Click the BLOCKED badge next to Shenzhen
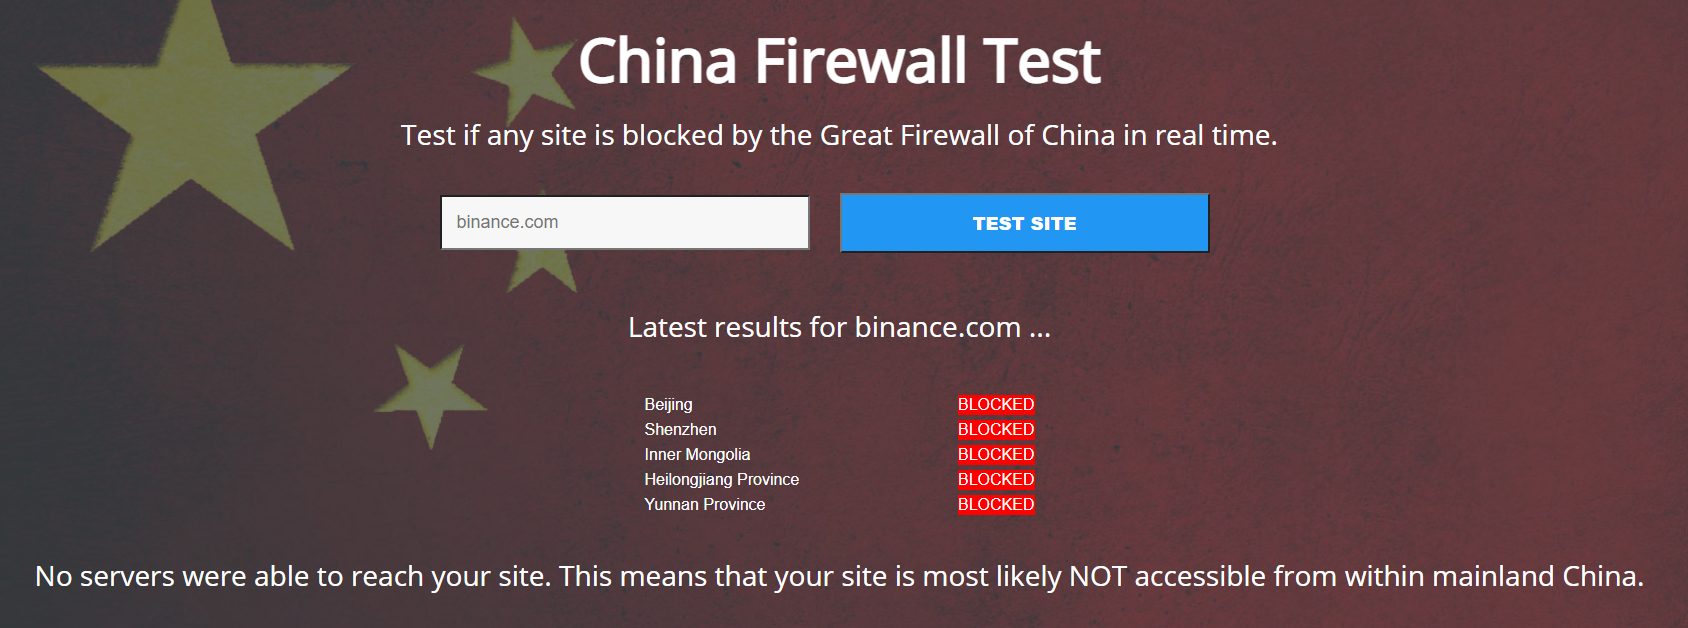Image resolution: width=1688 pixels, height=628 pixels. point(996,429)
